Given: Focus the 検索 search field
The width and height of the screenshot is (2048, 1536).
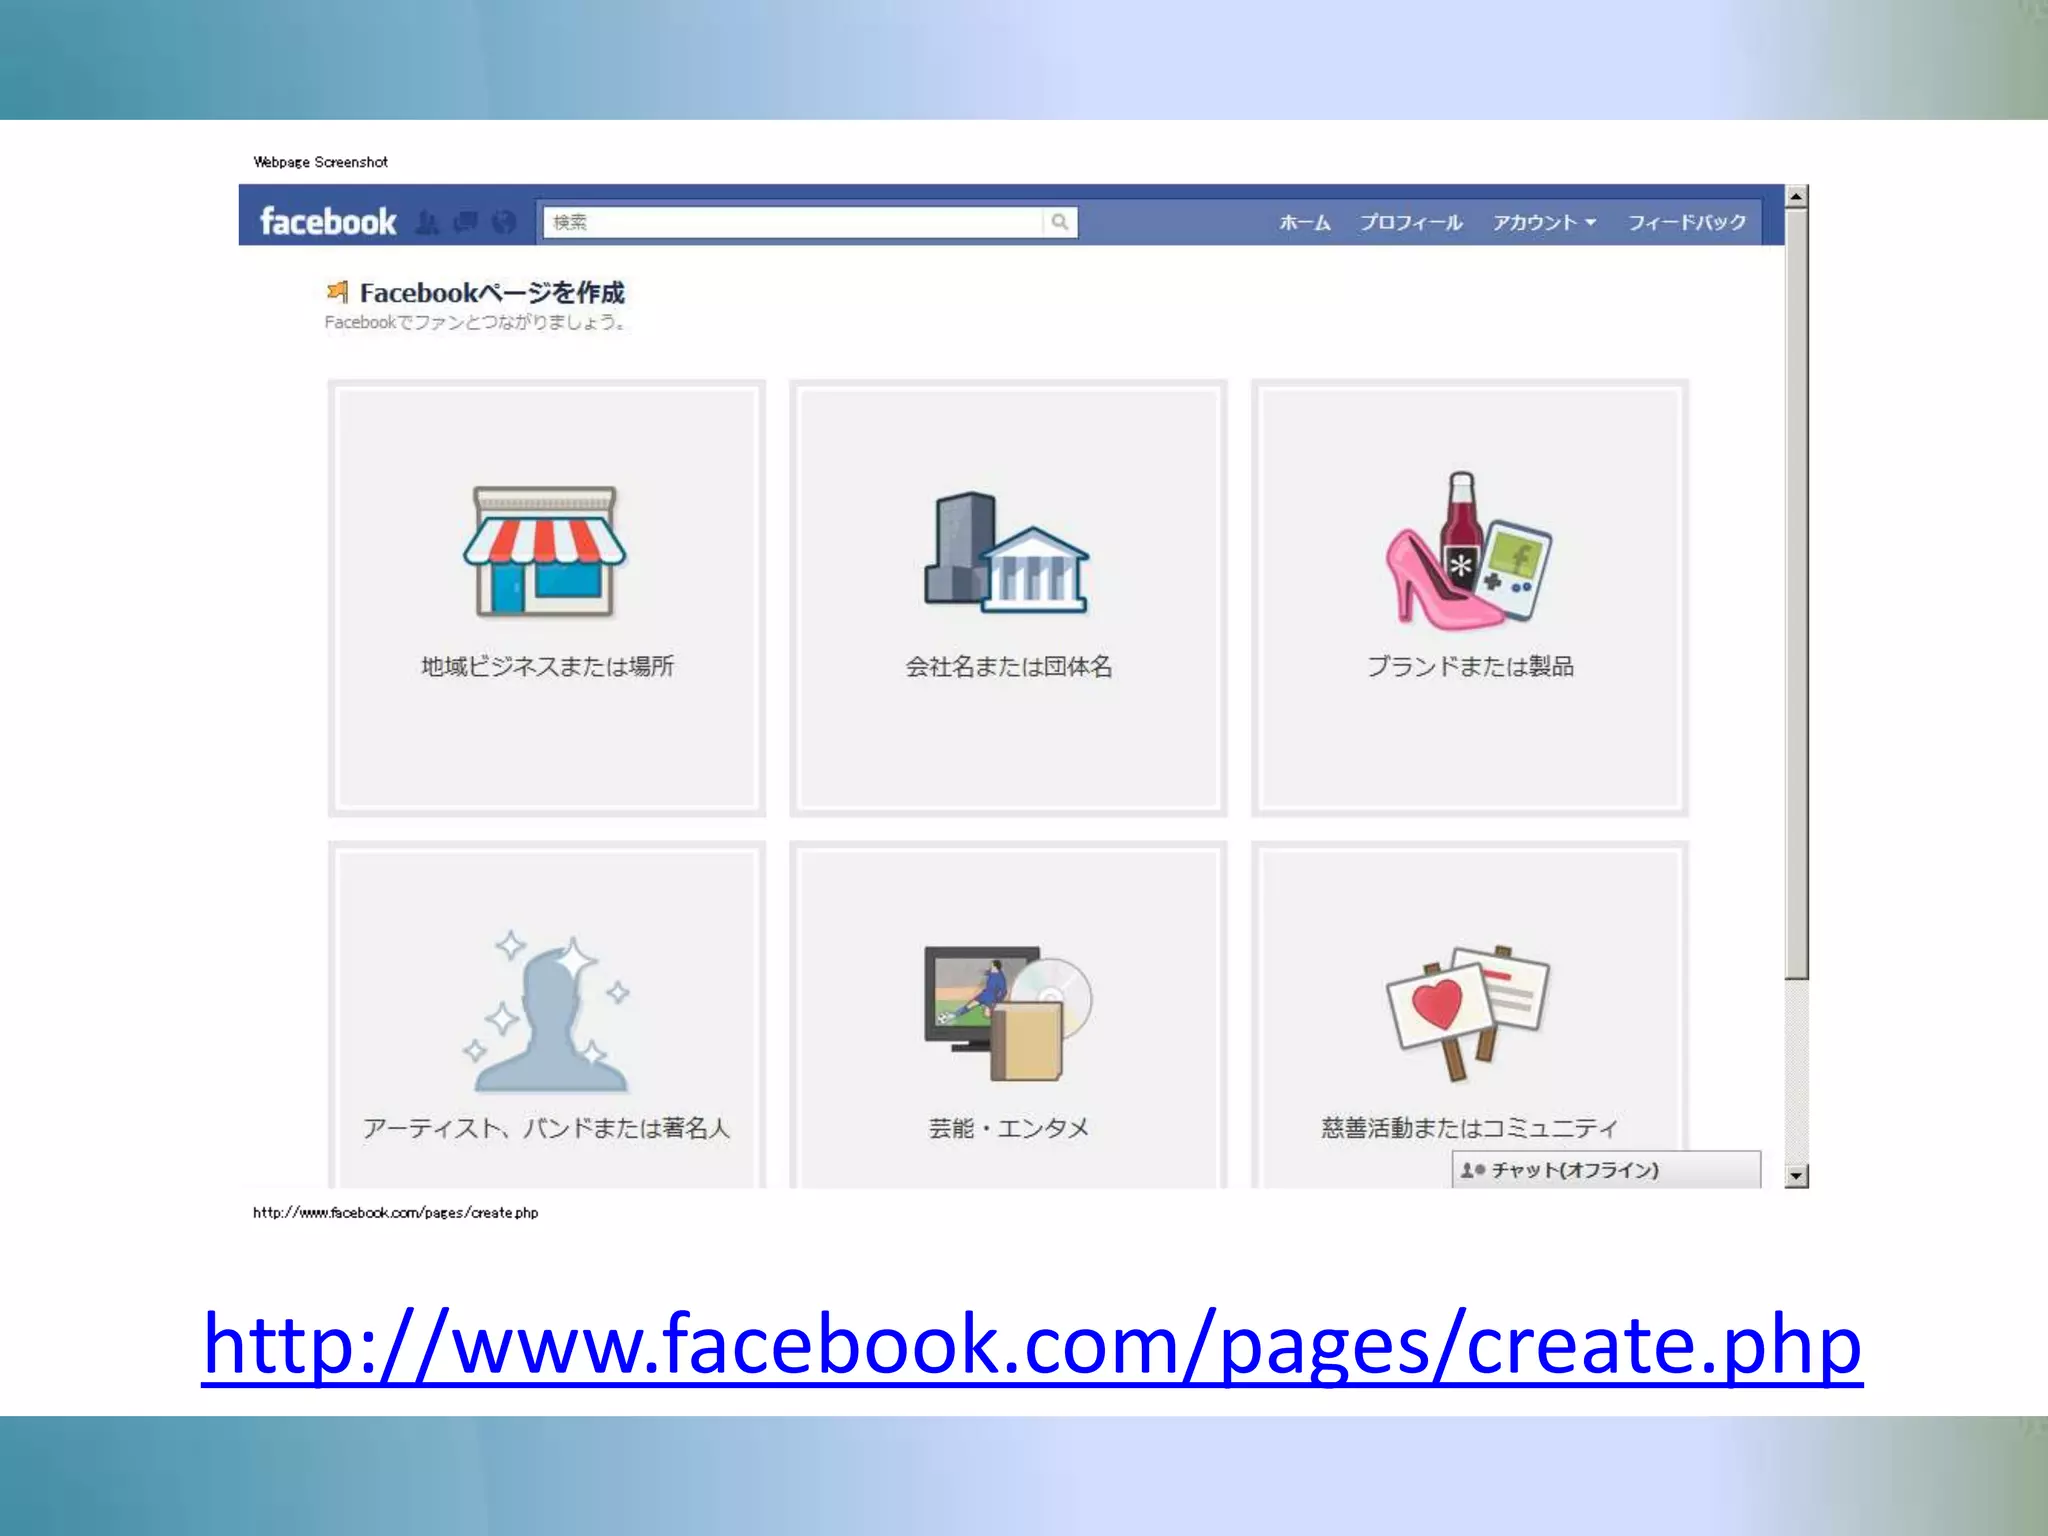Looking at the screenshot, I should 793,222.
